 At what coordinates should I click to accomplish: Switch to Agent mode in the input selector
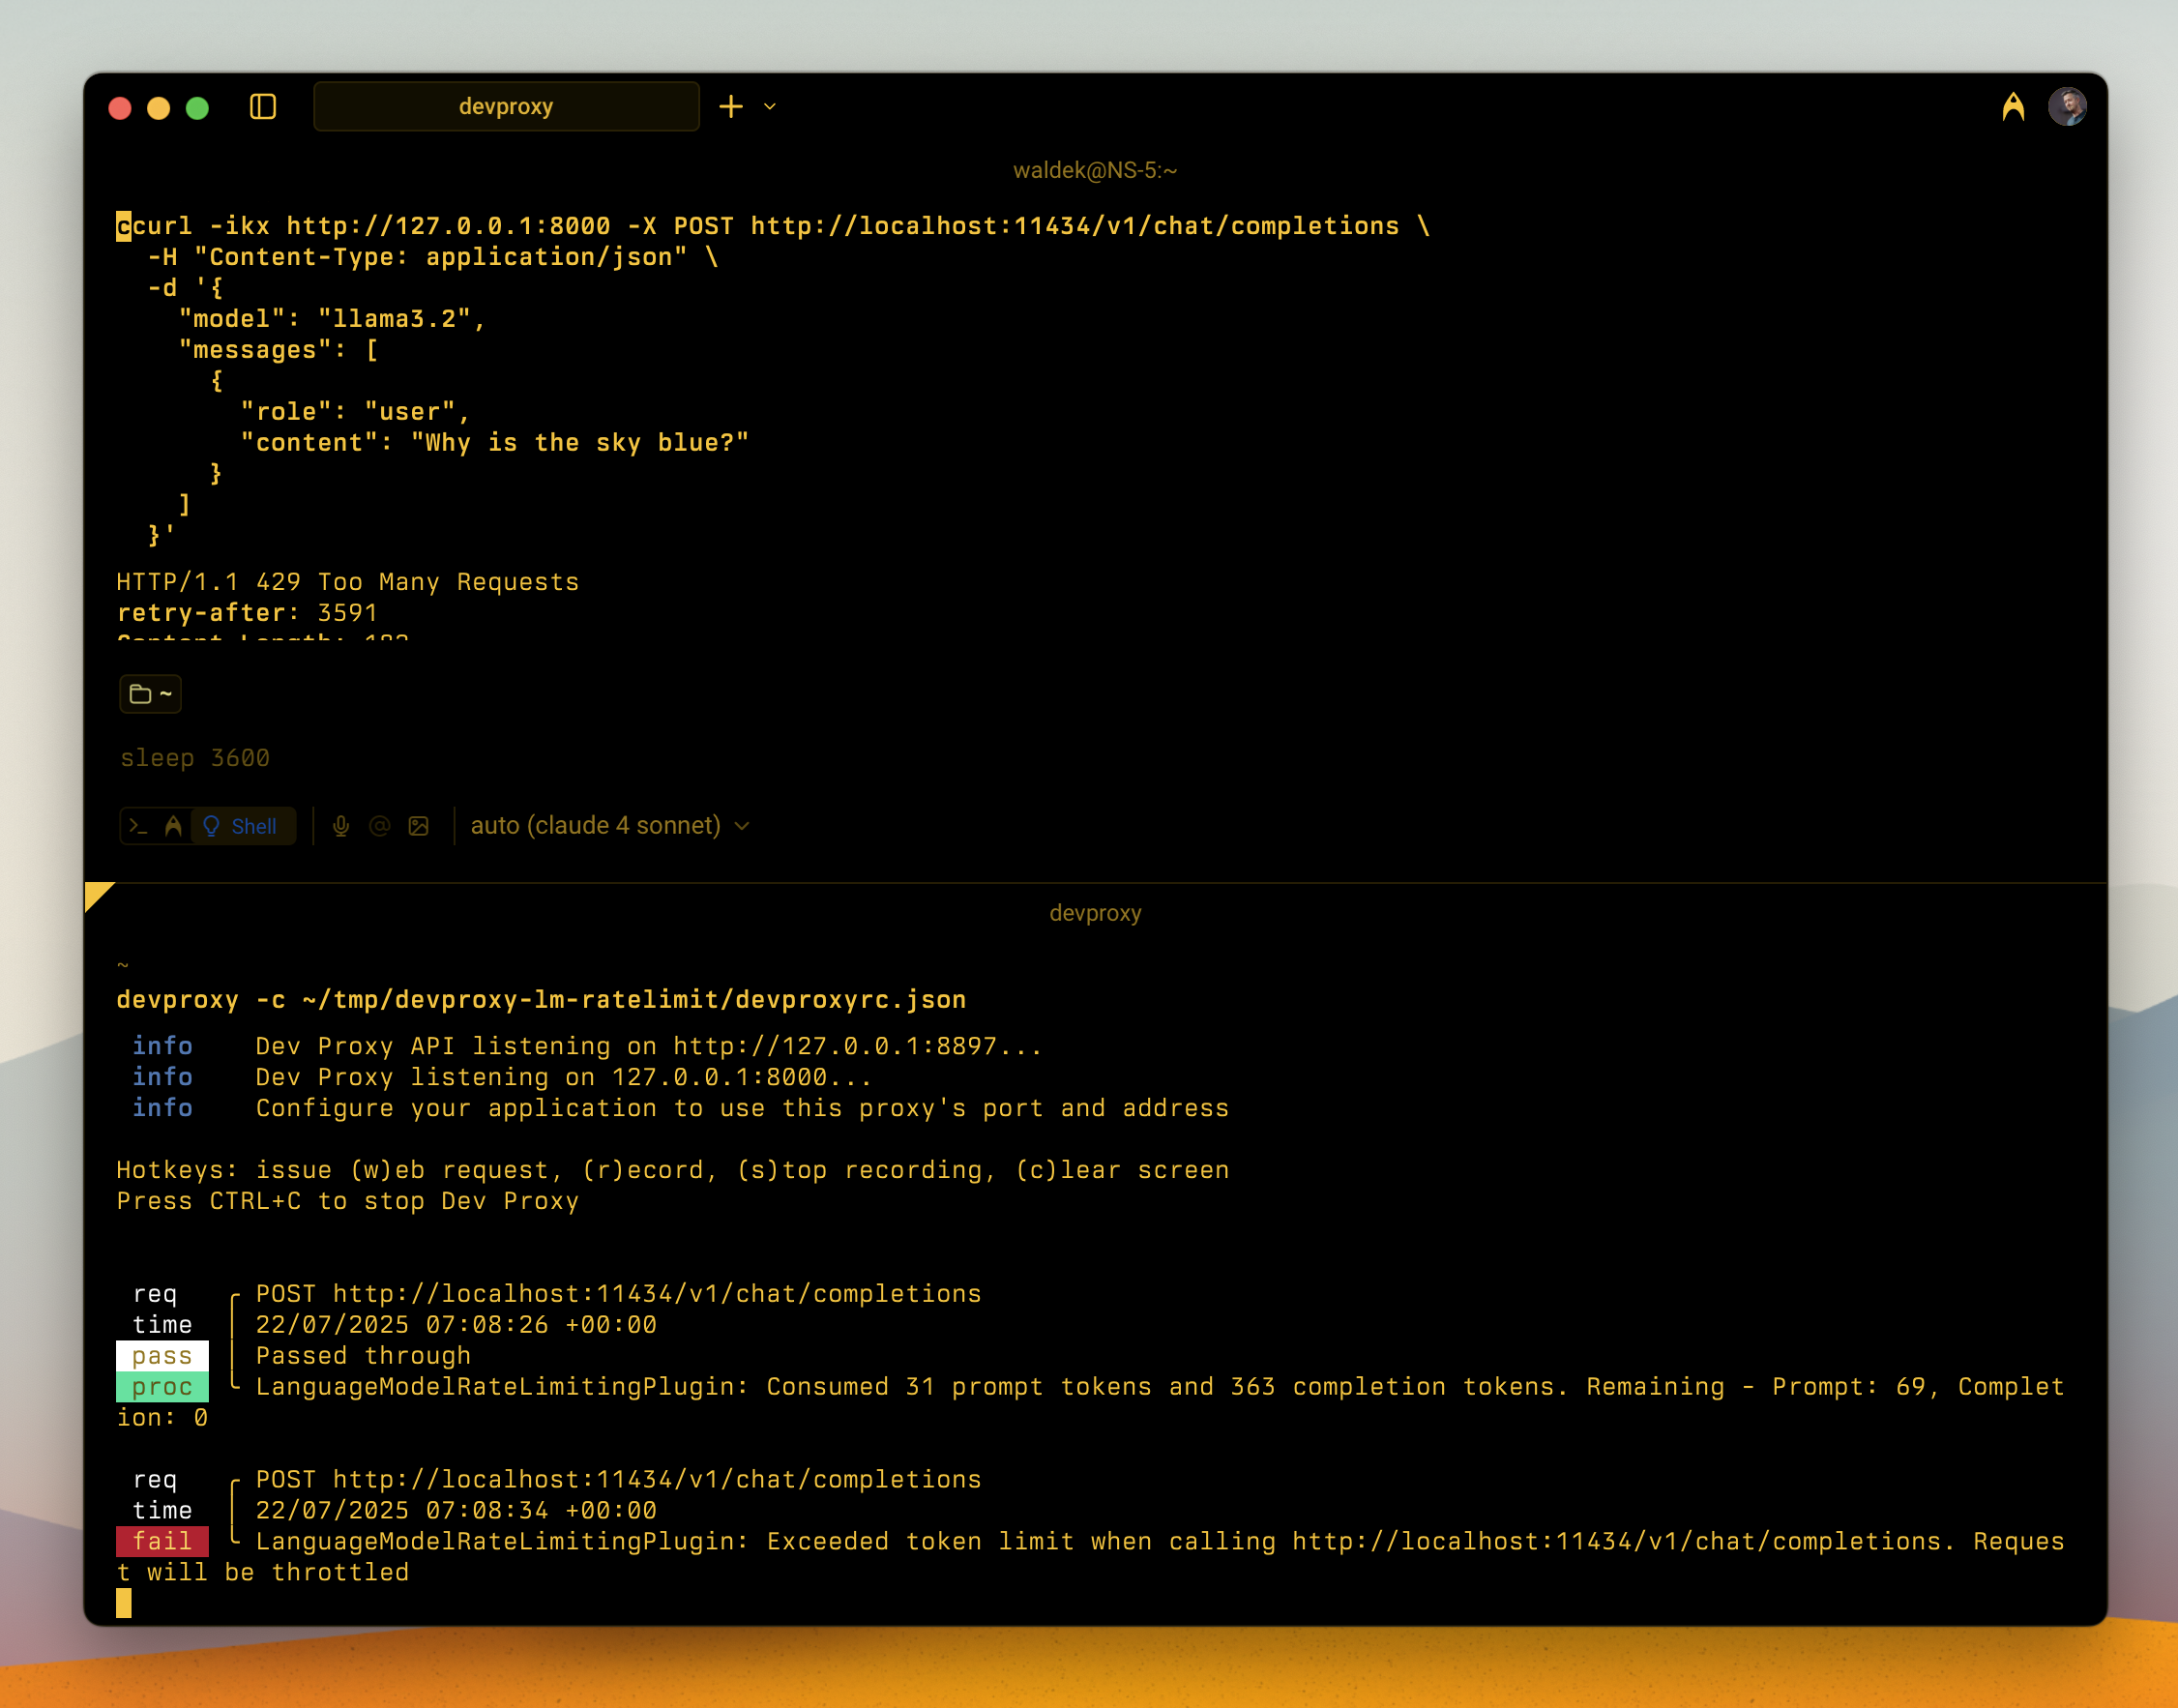[173, 826]
